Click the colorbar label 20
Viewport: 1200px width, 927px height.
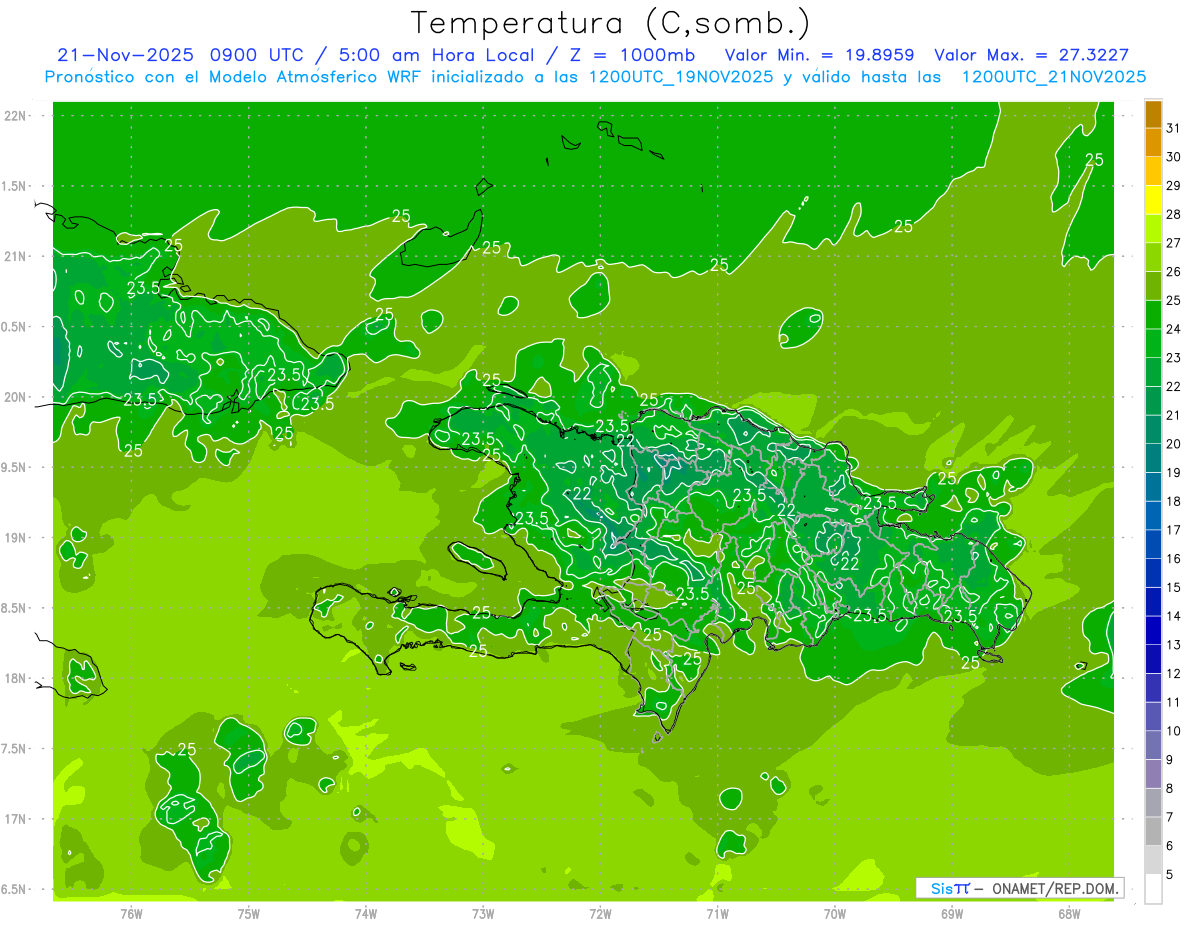coord(1173,444)
